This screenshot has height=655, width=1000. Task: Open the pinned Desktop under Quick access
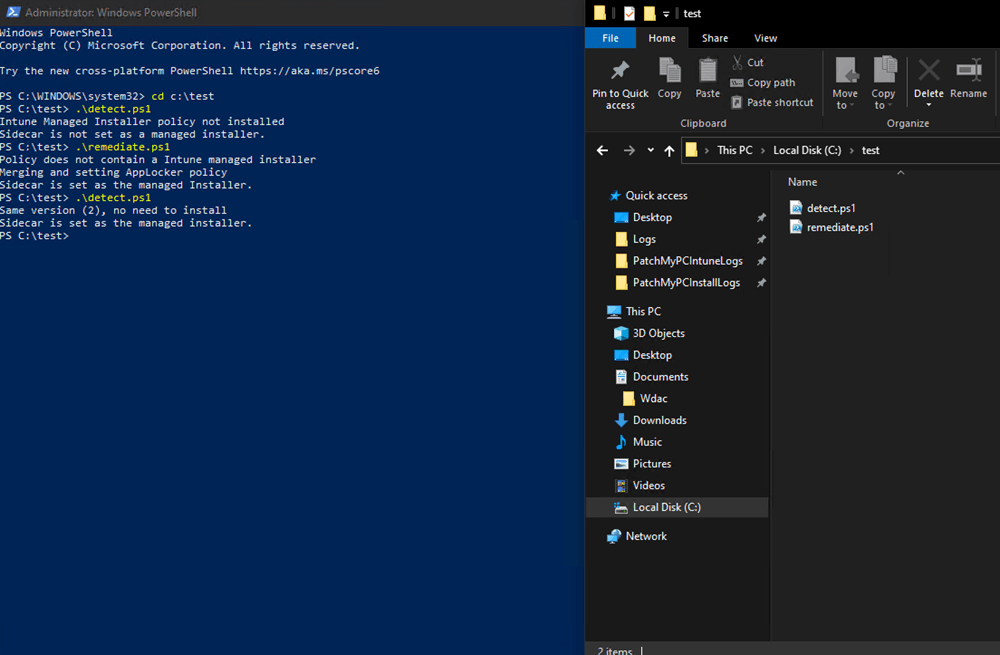tap(652, 217)
